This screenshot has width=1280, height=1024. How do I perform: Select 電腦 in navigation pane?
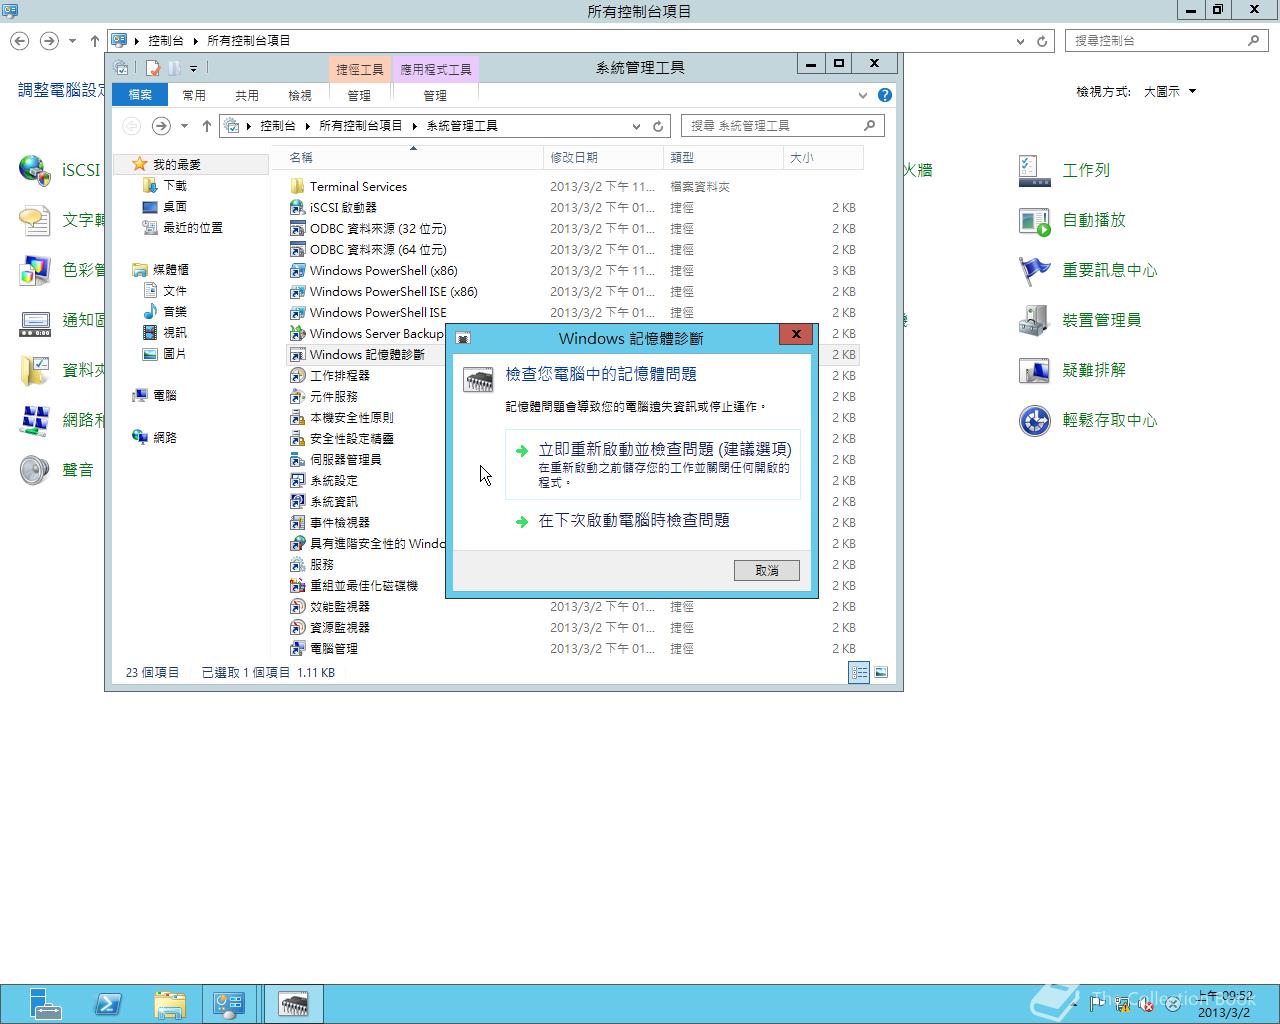165,395
